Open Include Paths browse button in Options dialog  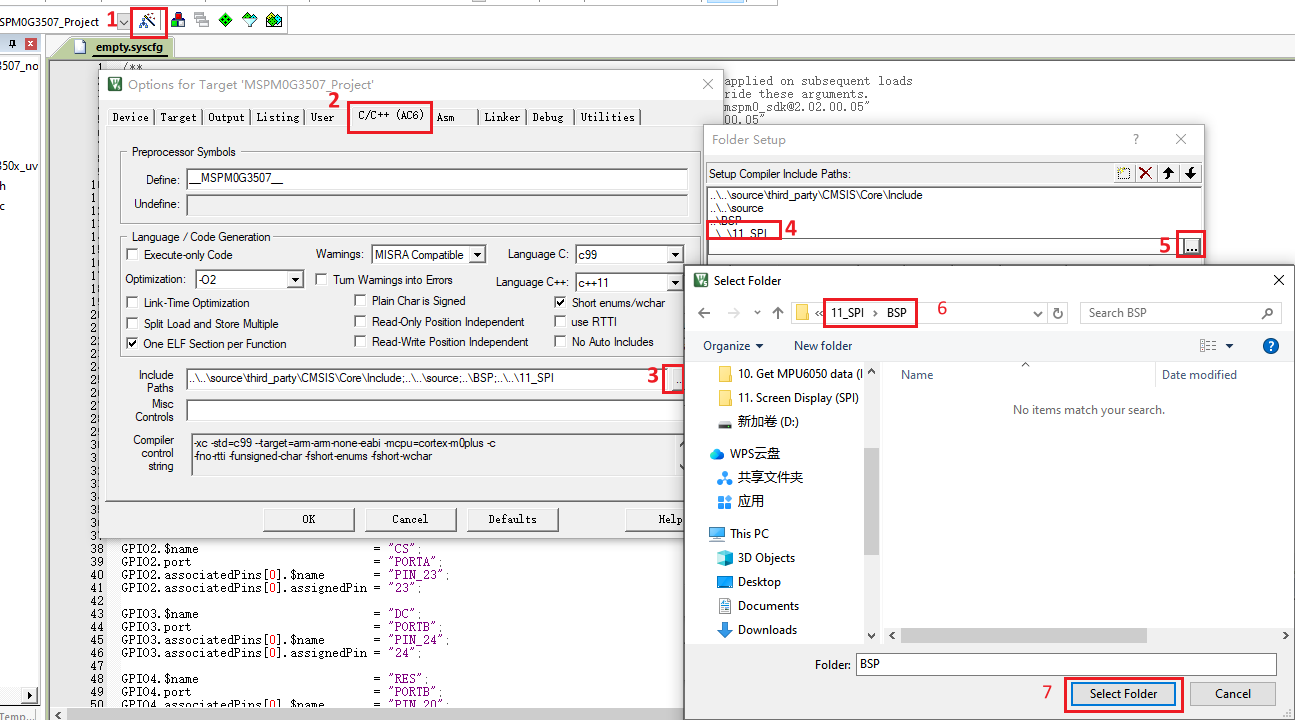click(677, 380)
